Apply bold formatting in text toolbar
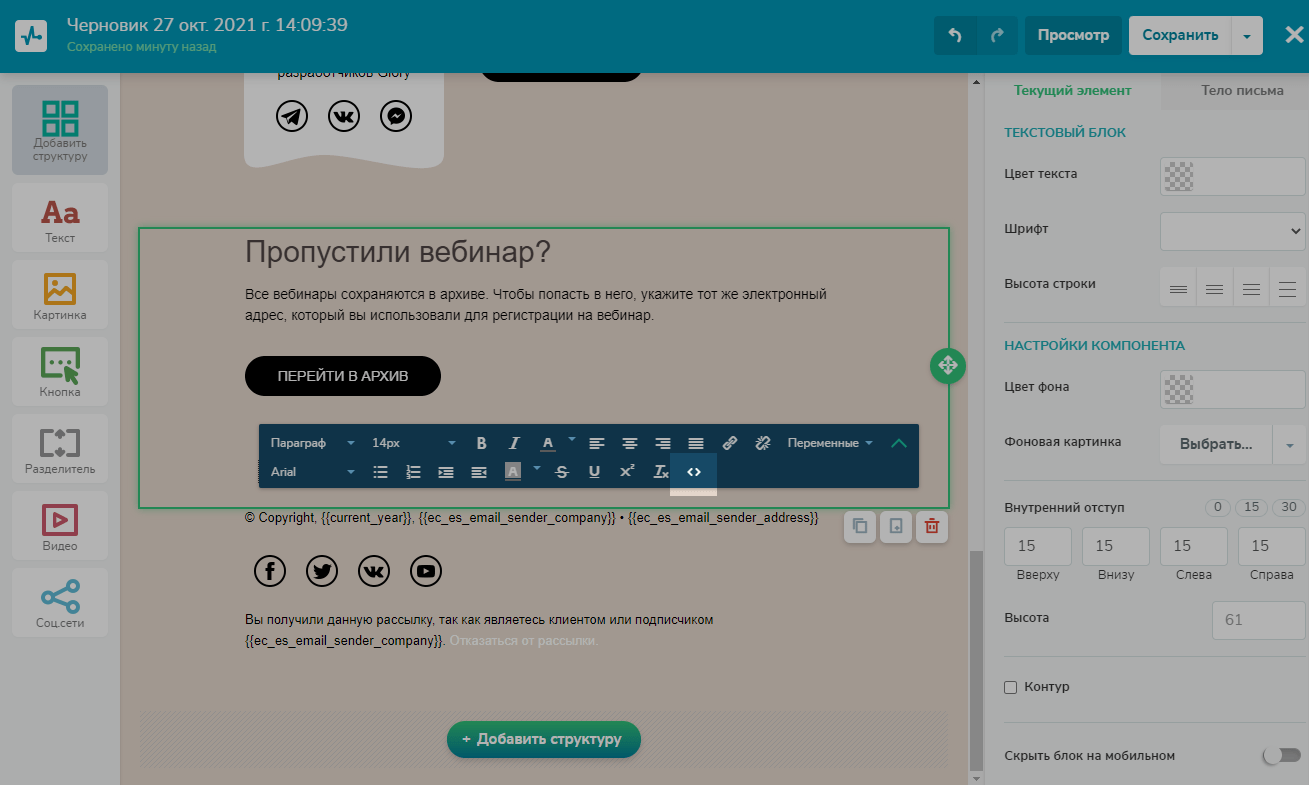This screenshot has width=1309, height=785. point(481,443)
